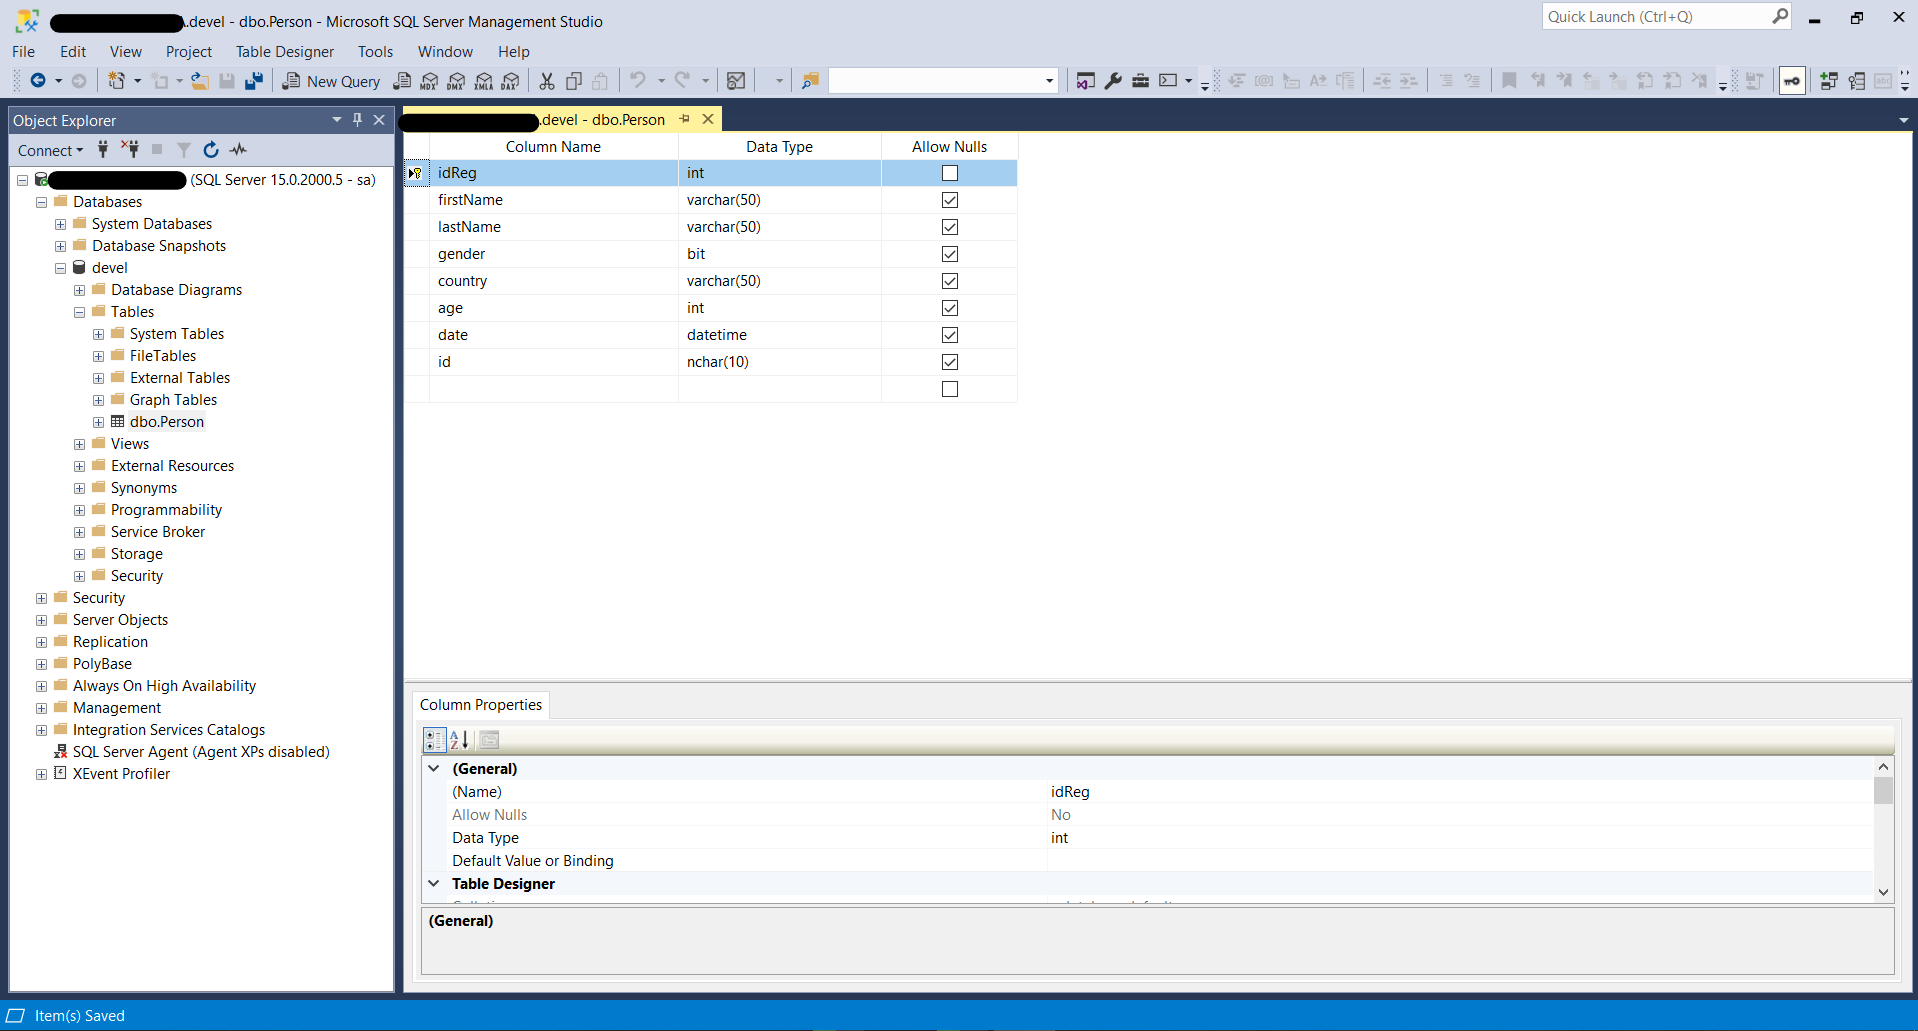Expand the dbo.Person table node
This screenshot has width=1918, height=1031.
point(98,422)
